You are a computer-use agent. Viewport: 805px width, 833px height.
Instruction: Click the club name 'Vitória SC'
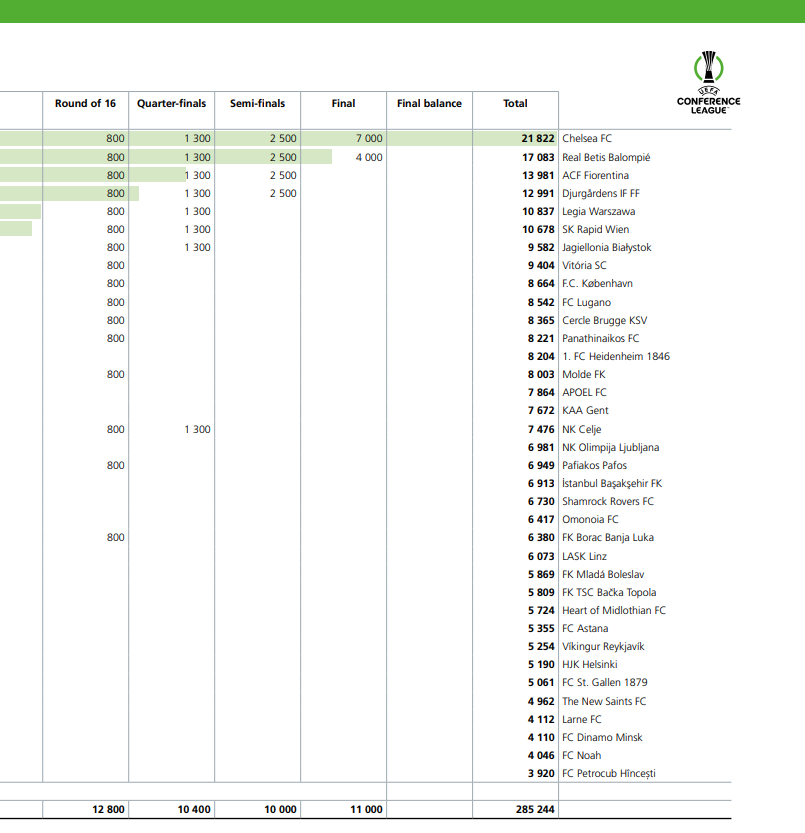(584, 266)
